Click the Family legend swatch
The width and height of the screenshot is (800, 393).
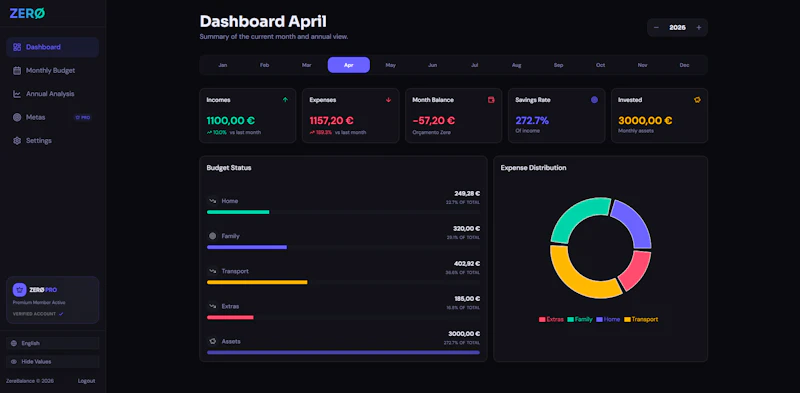(x=570, y=320)
